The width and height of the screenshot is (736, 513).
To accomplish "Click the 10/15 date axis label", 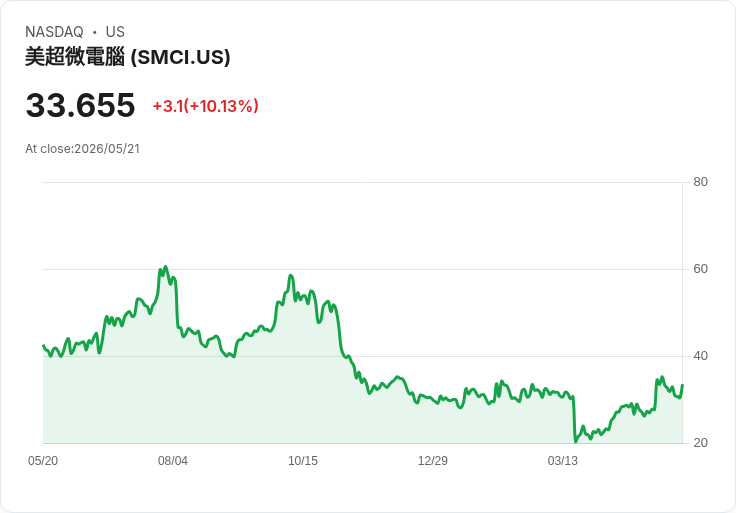I will (303, 460).
